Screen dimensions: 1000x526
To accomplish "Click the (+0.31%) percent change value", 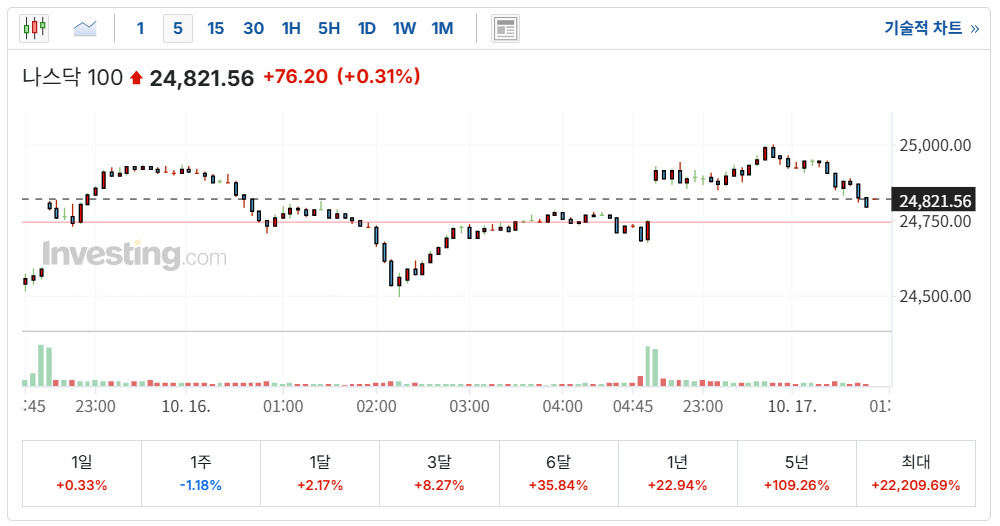I will (x=379, y=77).
